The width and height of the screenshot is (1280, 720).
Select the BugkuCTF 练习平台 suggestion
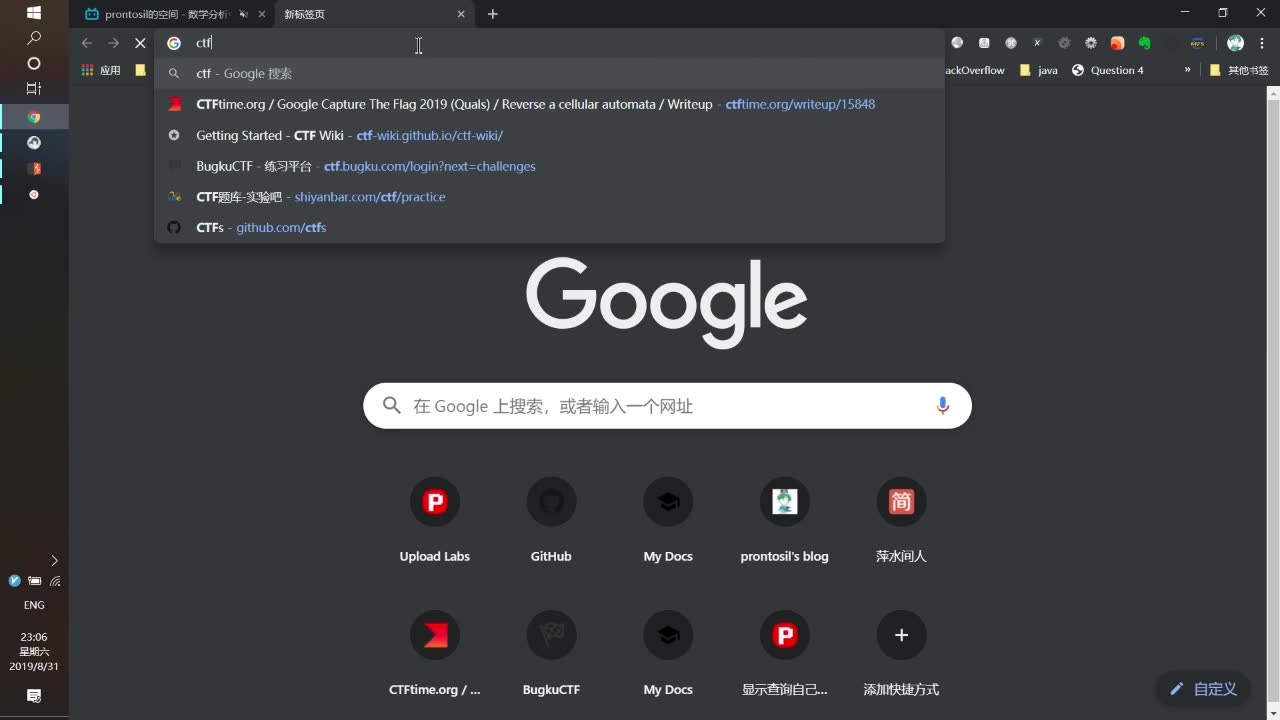click(x=549, y=166)
